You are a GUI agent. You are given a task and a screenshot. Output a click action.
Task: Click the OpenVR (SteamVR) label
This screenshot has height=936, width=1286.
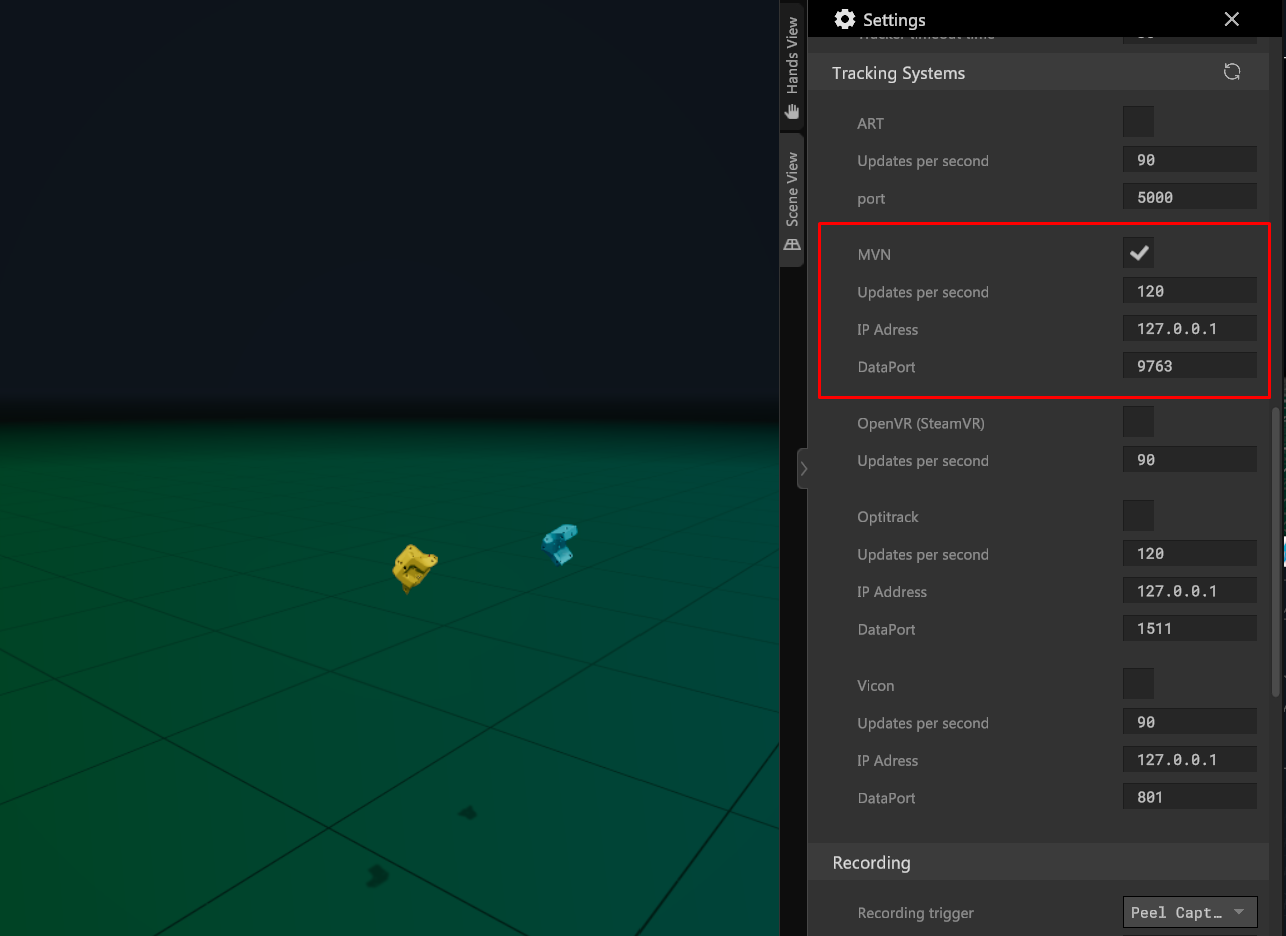[921, 423]
